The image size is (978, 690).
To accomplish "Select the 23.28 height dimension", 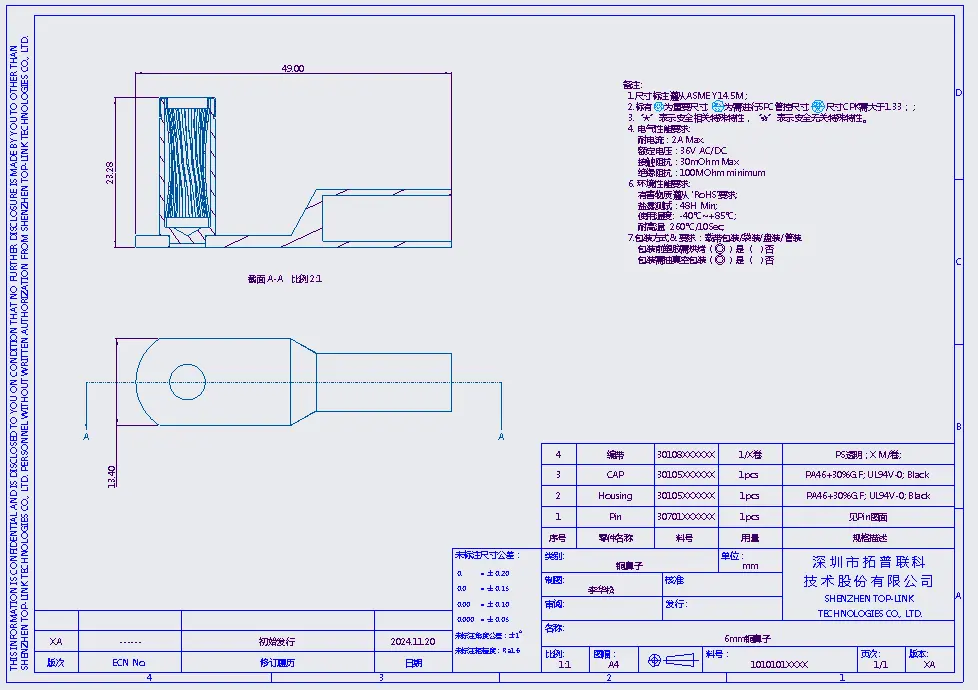I will (x=110, y=173).
